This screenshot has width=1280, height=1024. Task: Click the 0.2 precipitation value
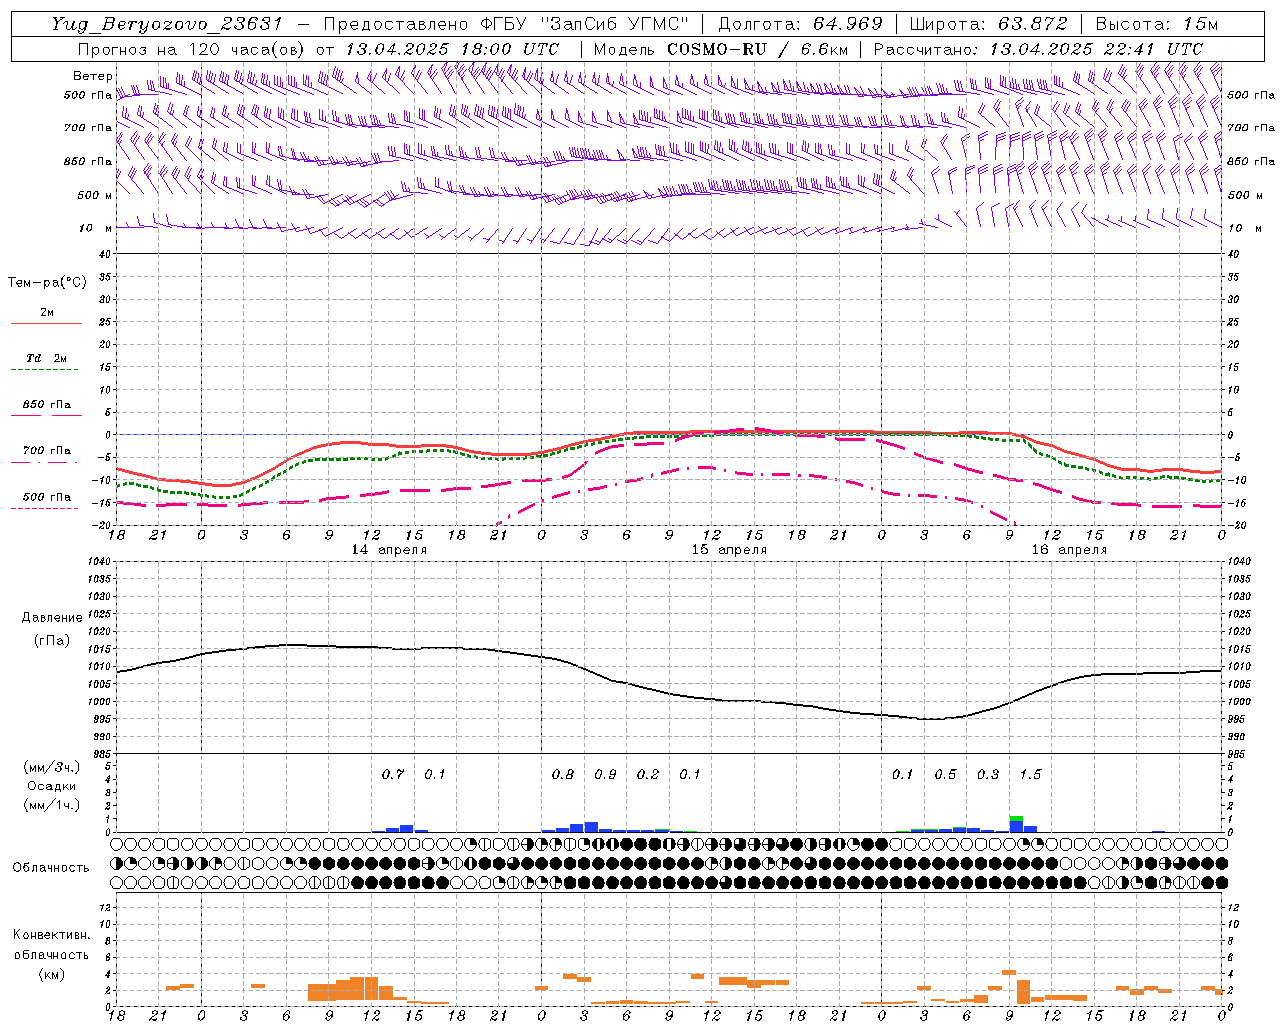point(648,774)
